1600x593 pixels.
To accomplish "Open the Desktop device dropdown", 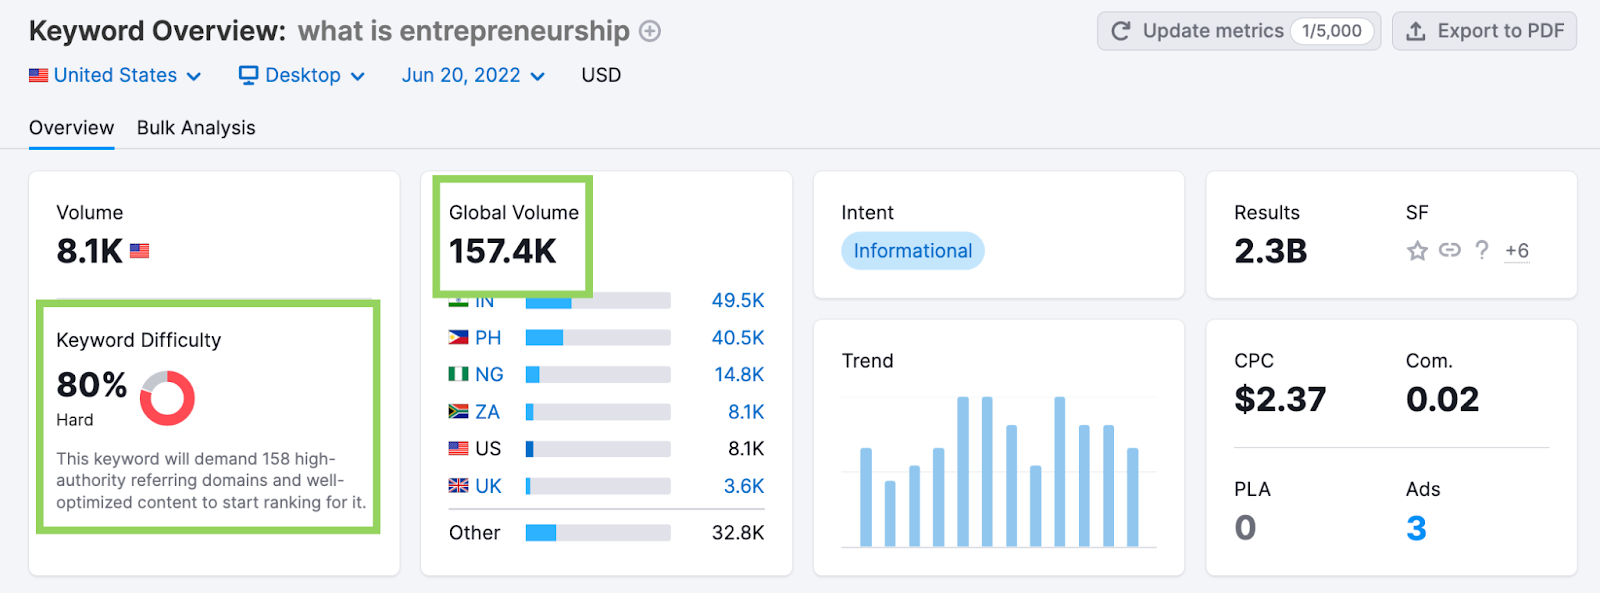I will [302, 76].
